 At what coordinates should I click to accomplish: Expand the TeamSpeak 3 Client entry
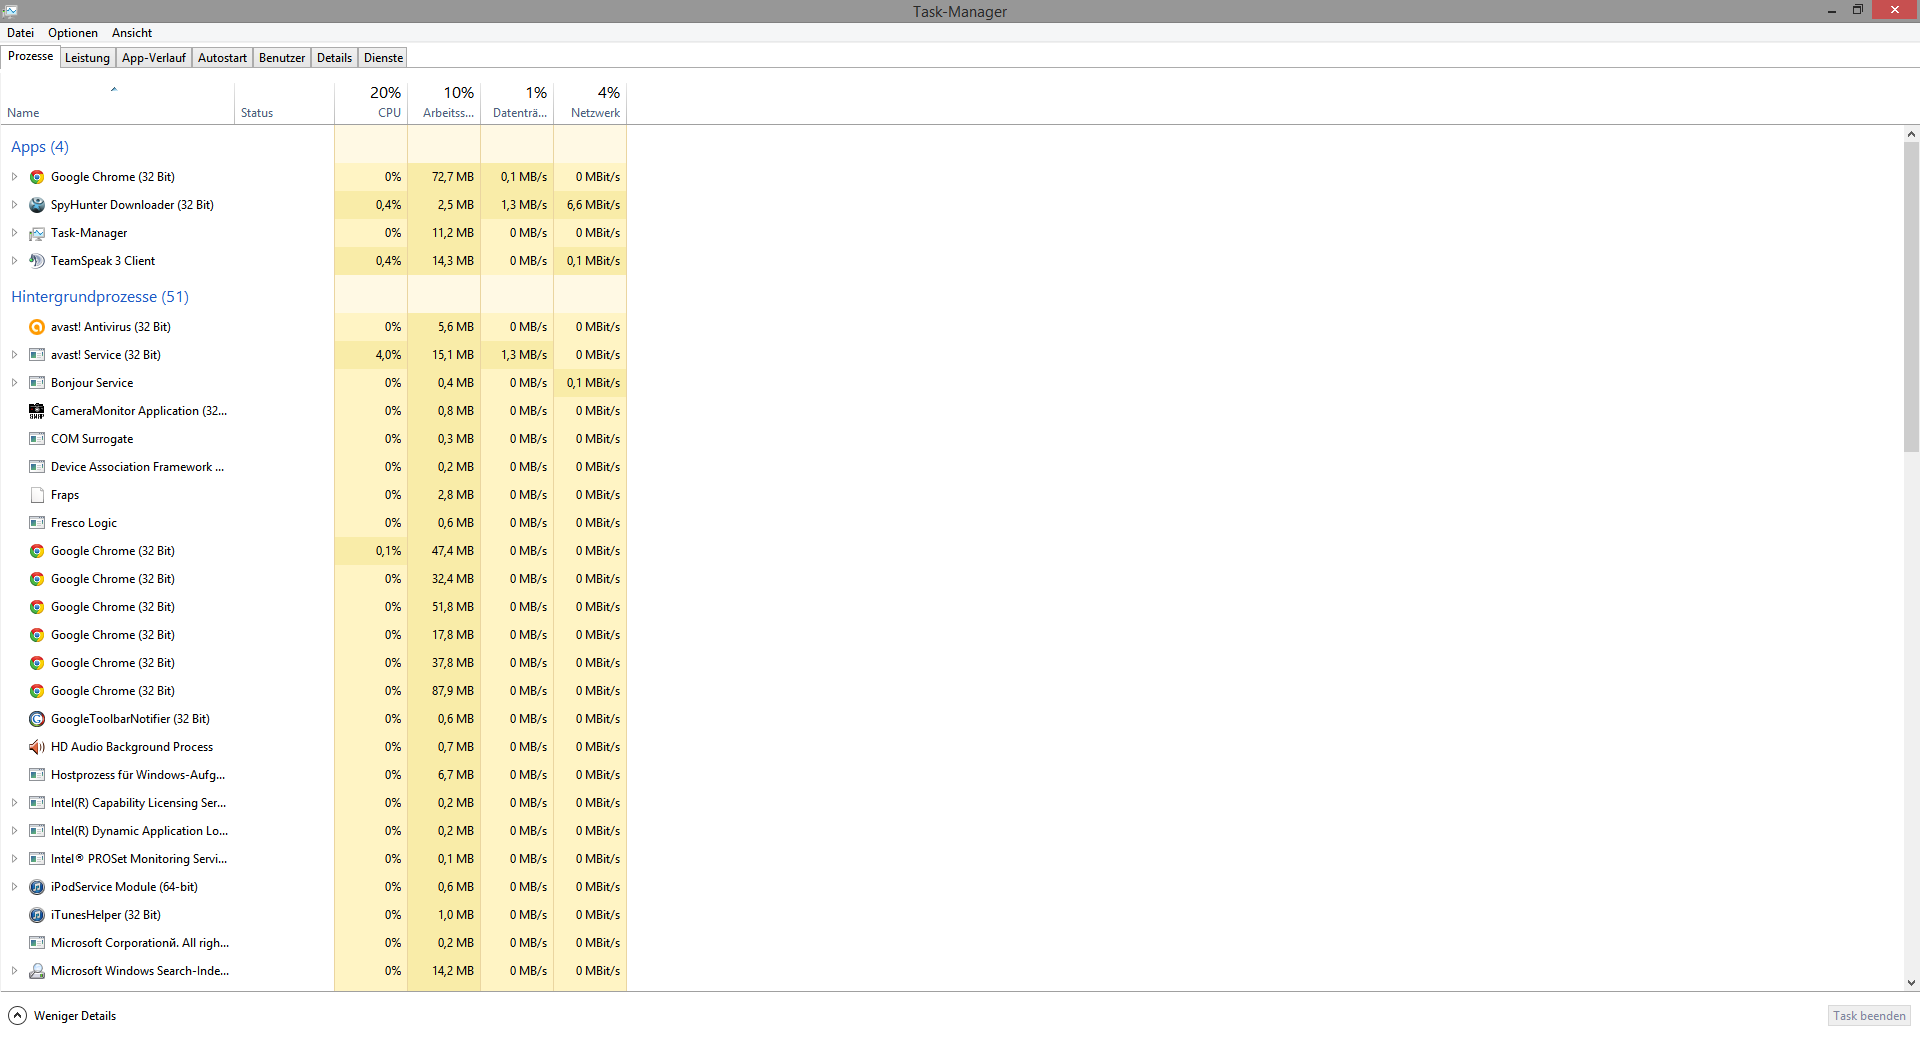pos(14,261)
